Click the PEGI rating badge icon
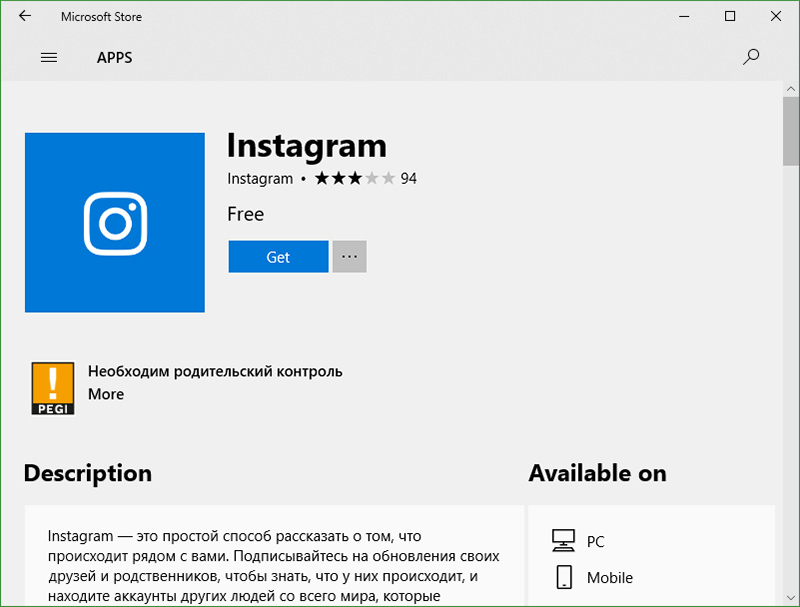This screenshot has width=800, height=607. 52,388
